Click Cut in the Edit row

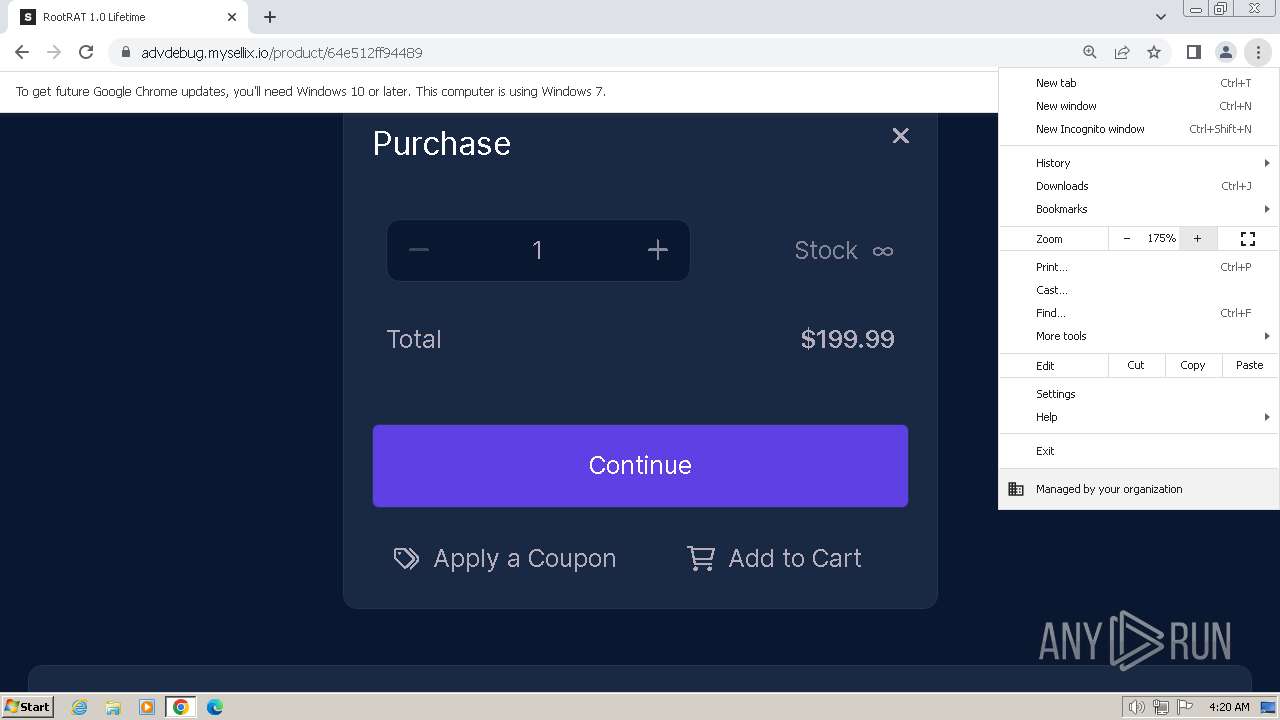pos(1136,365)
